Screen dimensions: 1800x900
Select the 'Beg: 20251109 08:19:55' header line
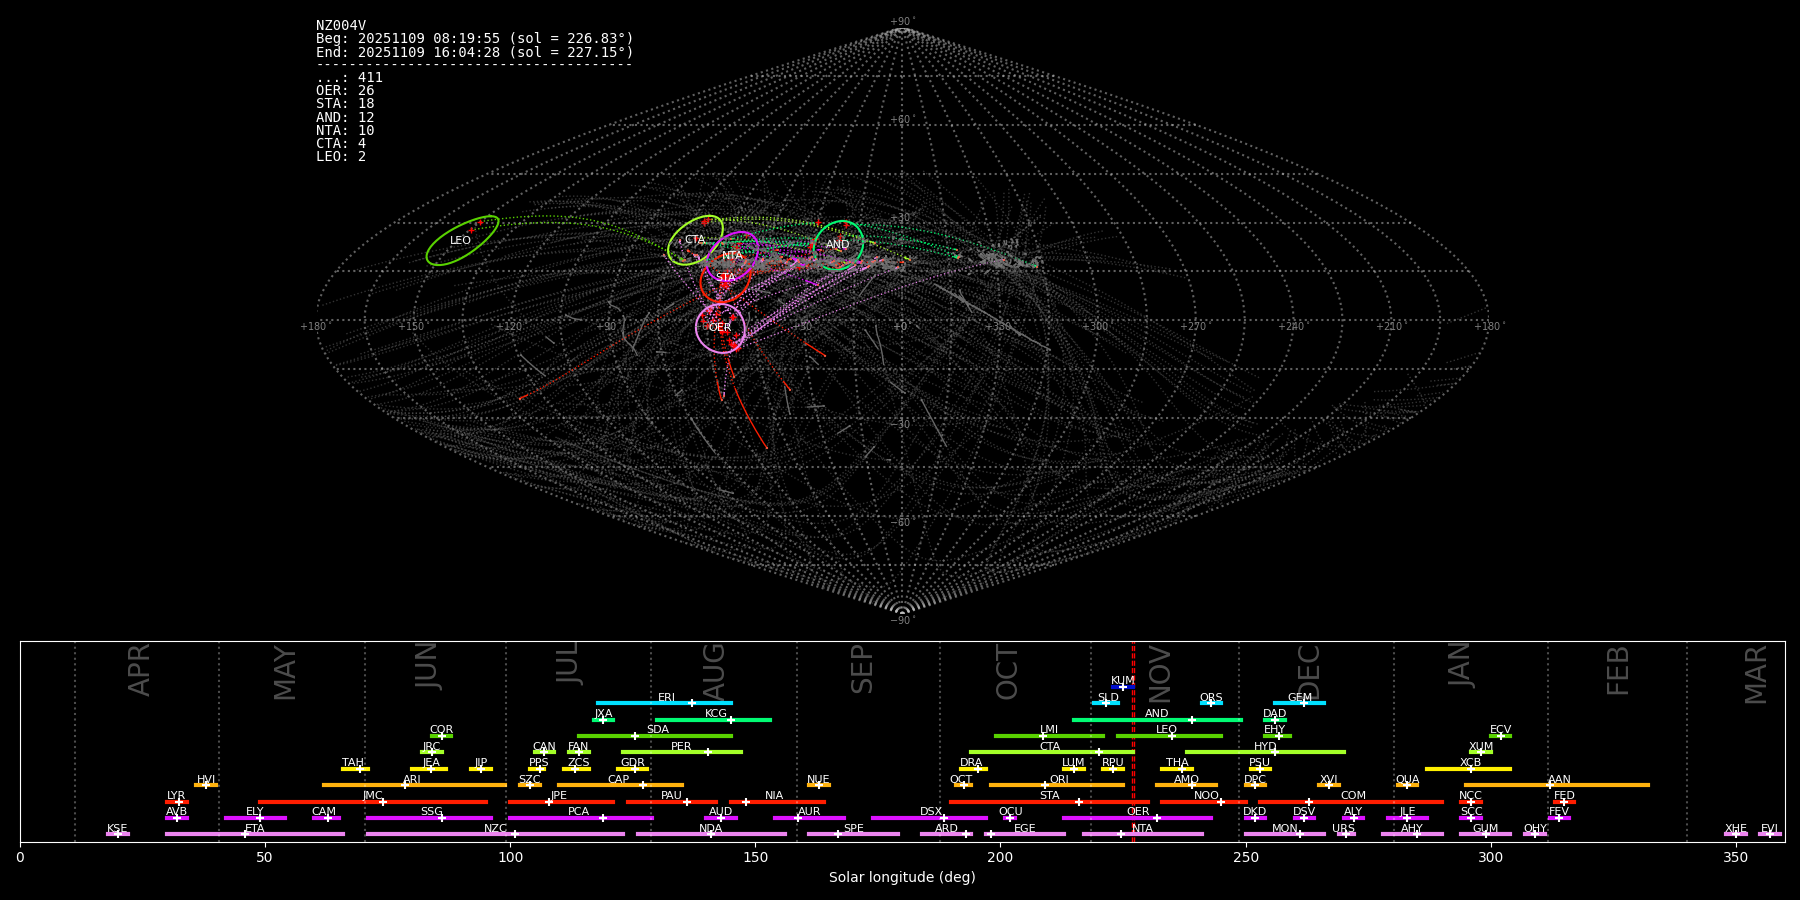(x=475, y=39)
